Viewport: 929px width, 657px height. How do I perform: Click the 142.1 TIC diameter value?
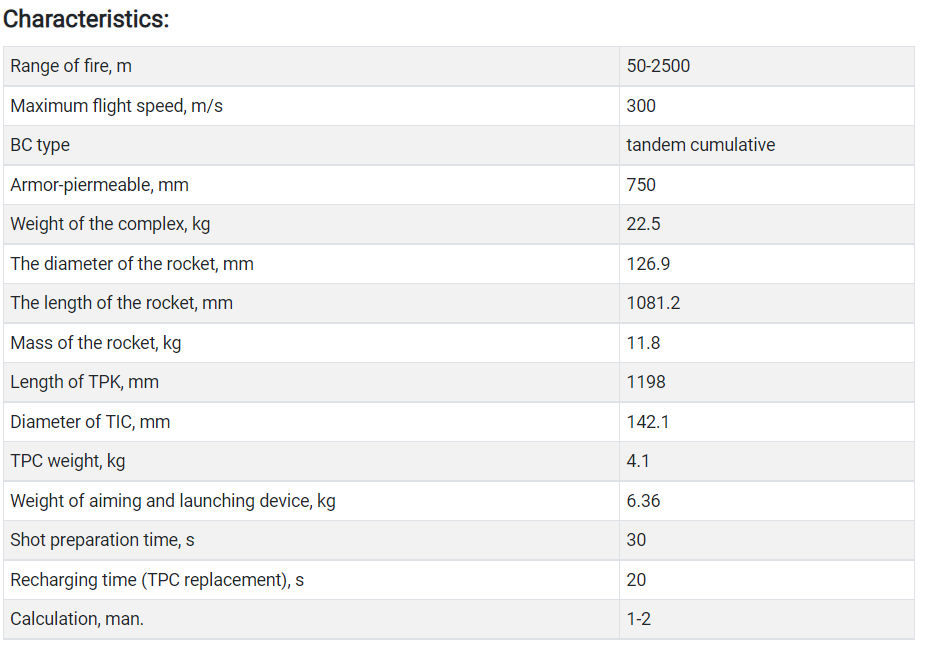[648, 422]
